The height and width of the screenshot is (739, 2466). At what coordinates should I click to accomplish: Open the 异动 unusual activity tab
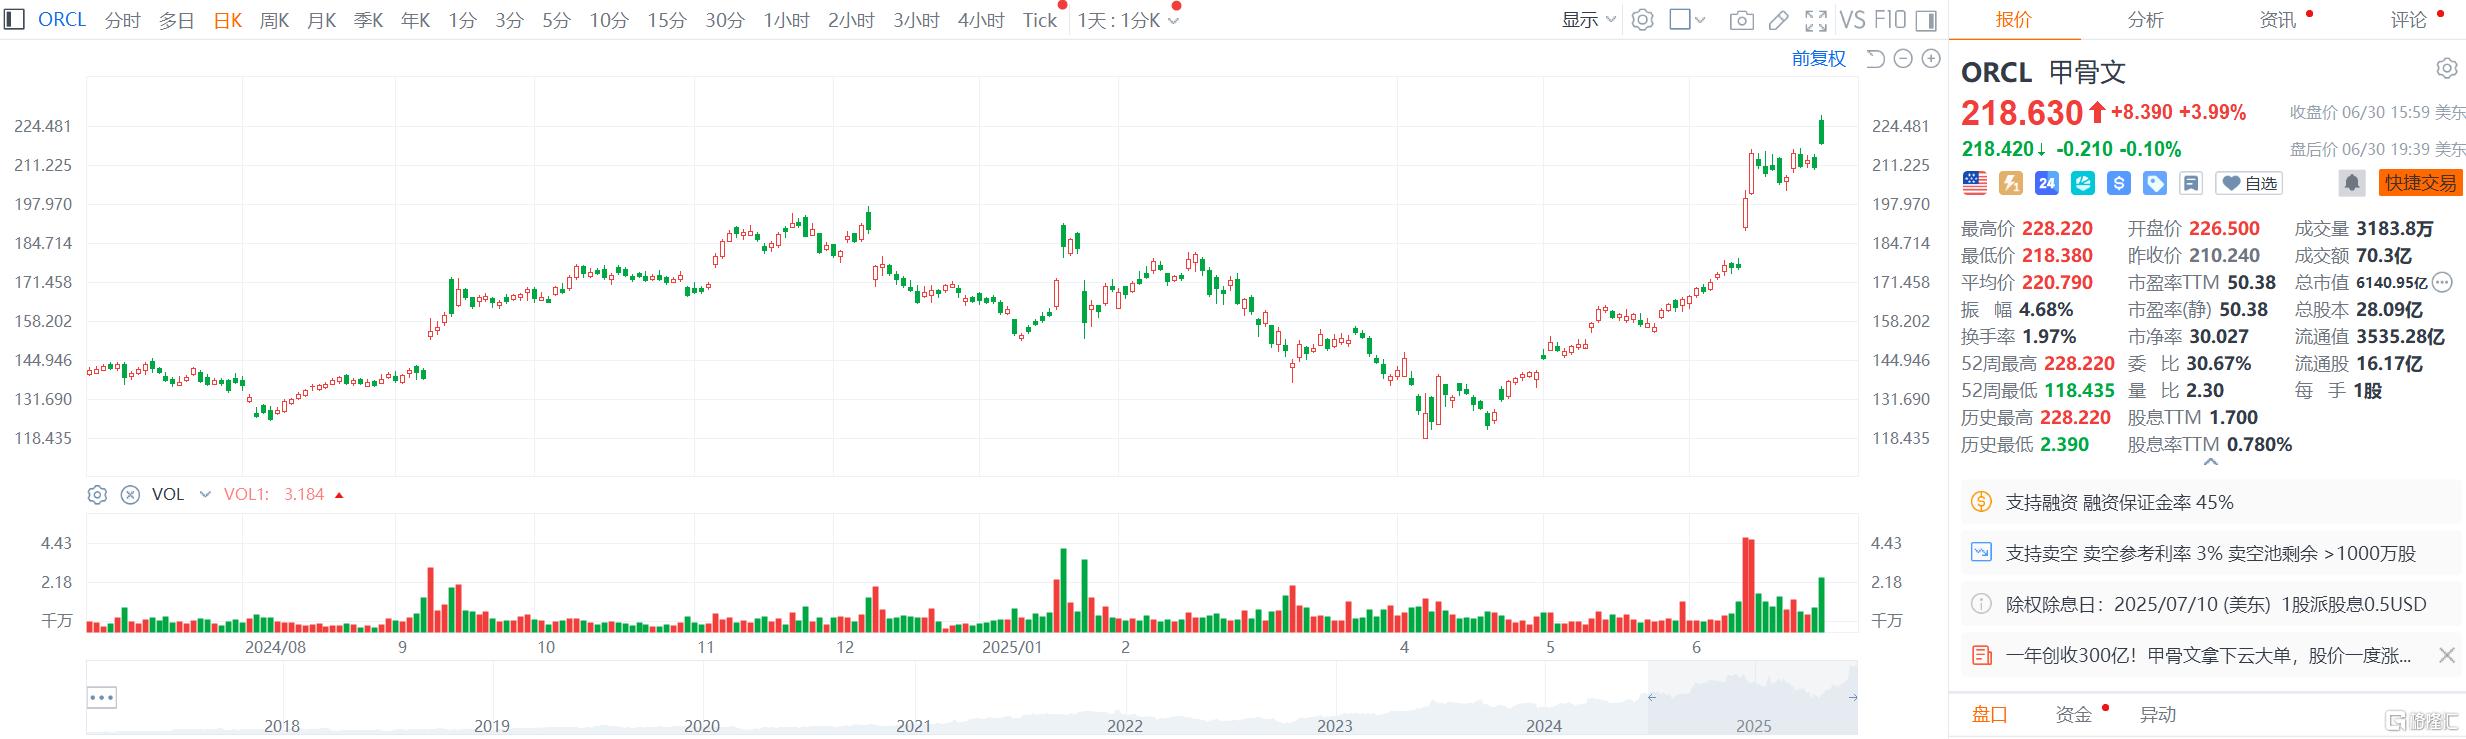coord(2157,715)
